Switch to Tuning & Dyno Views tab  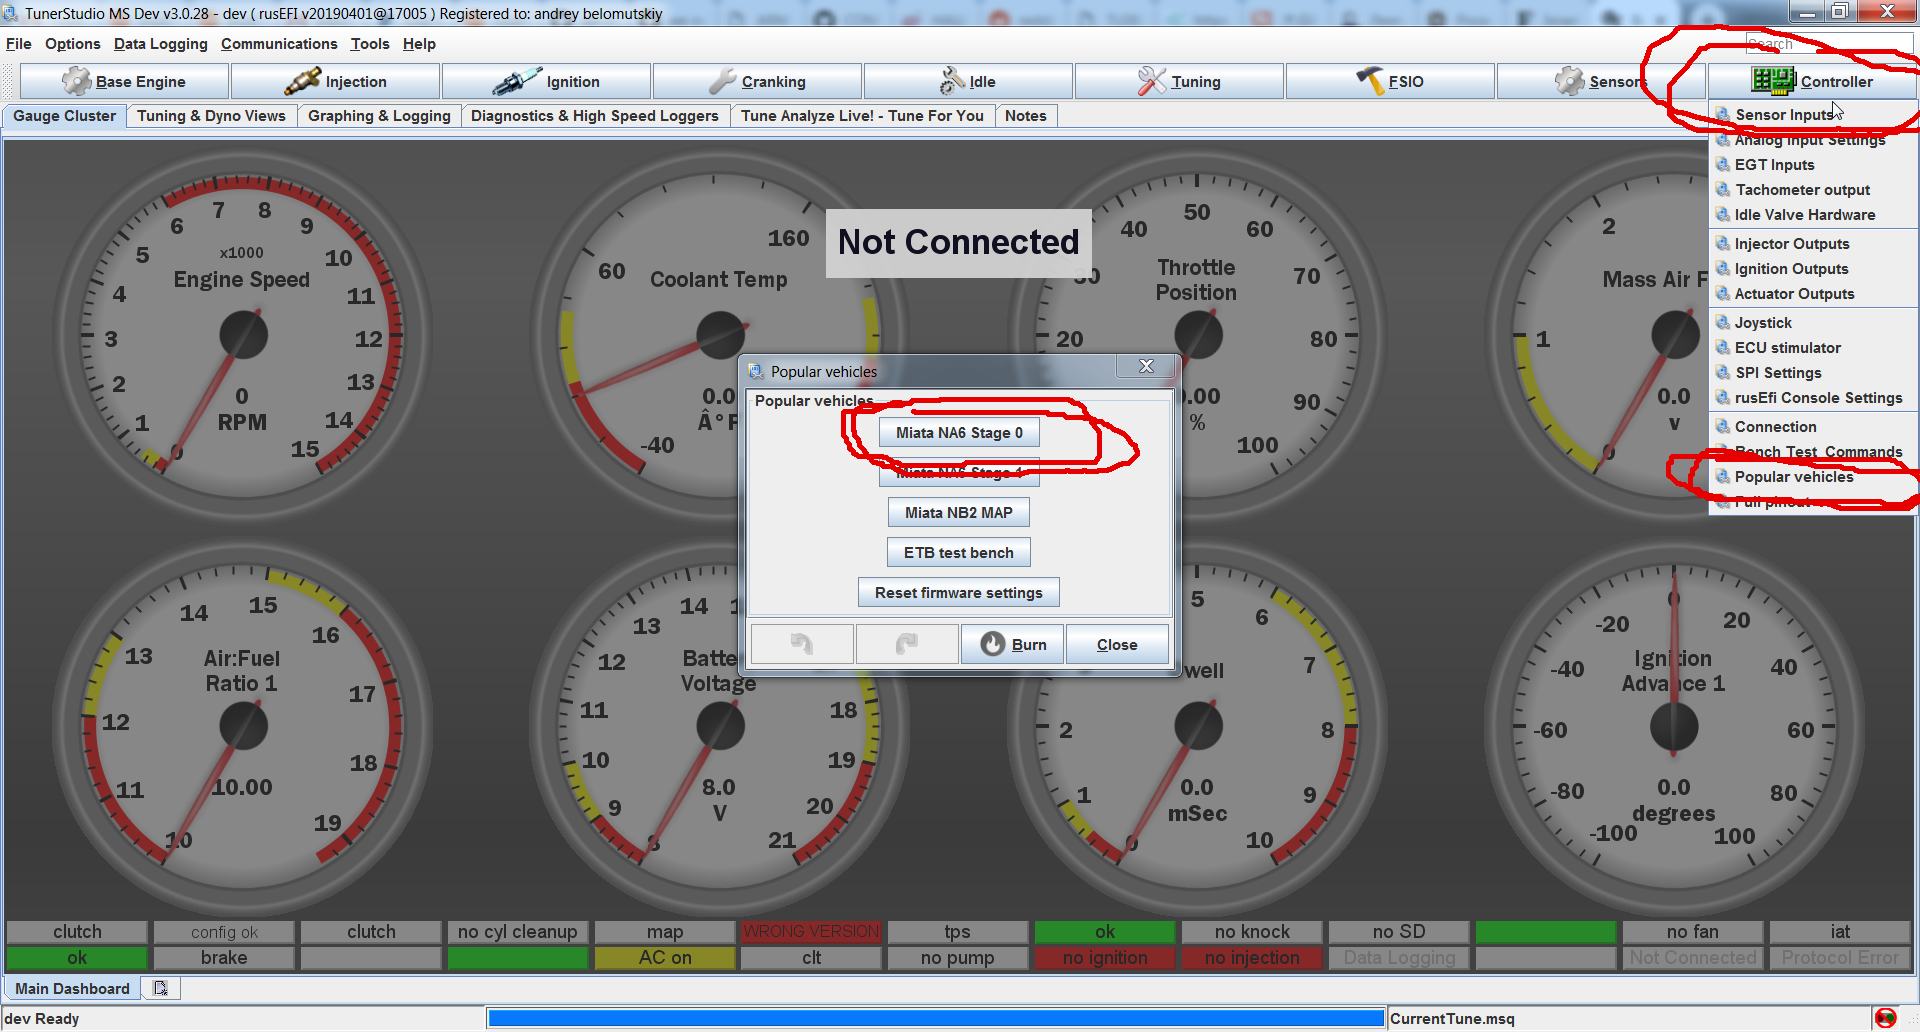click(x=211, y=116)
